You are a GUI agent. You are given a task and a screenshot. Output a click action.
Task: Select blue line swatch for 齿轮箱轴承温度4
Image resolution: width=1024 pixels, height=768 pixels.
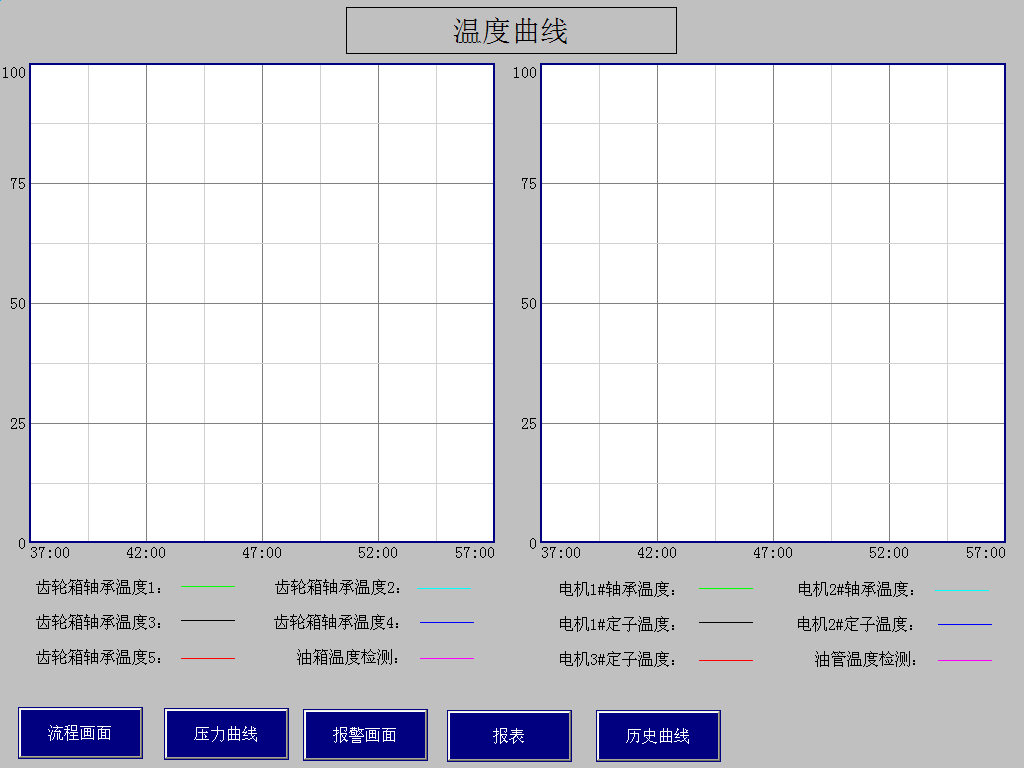[x=447, y=622]
